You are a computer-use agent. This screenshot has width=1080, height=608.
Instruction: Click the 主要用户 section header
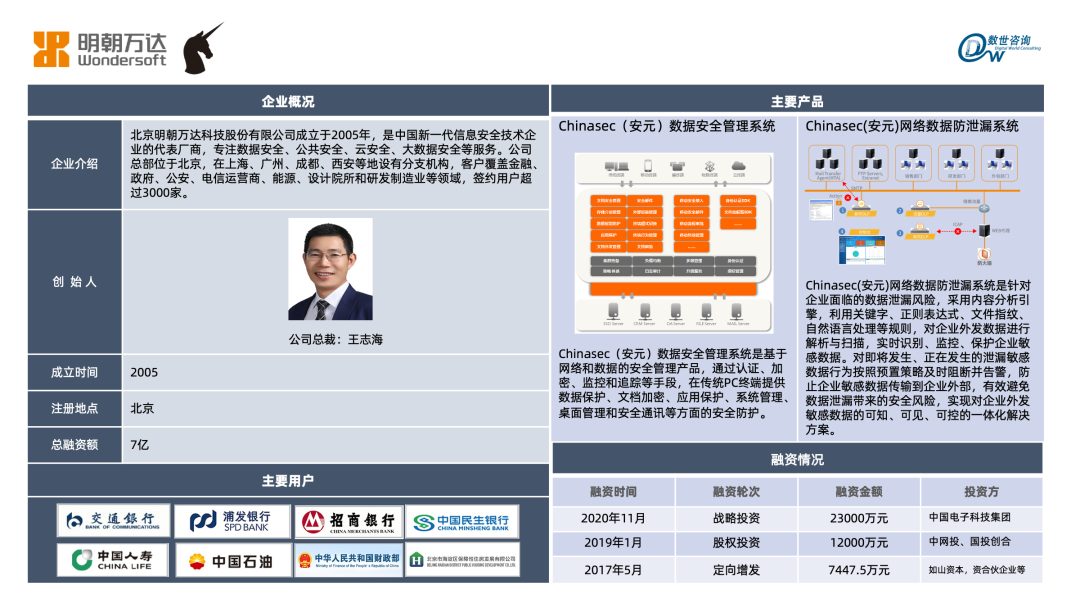point(288,481)
